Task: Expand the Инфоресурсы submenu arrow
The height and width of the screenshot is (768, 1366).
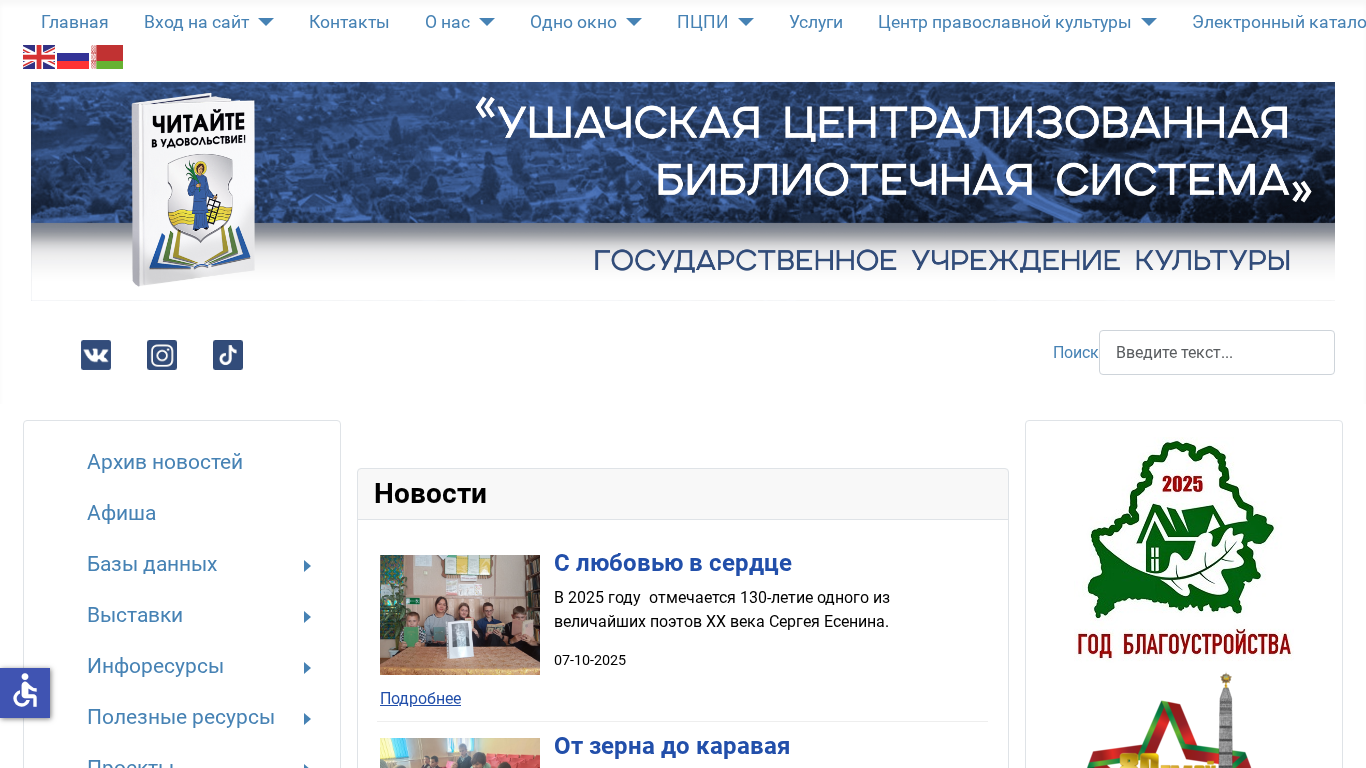Action: 307,668
